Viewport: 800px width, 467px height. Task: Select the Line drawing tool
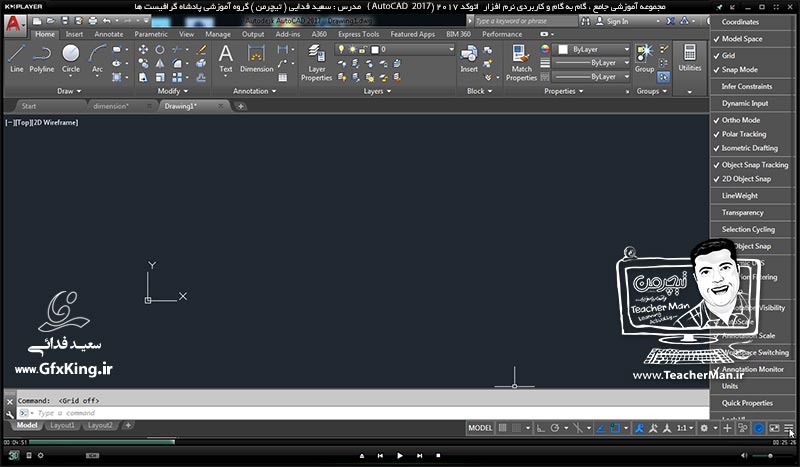coord(16,58)
